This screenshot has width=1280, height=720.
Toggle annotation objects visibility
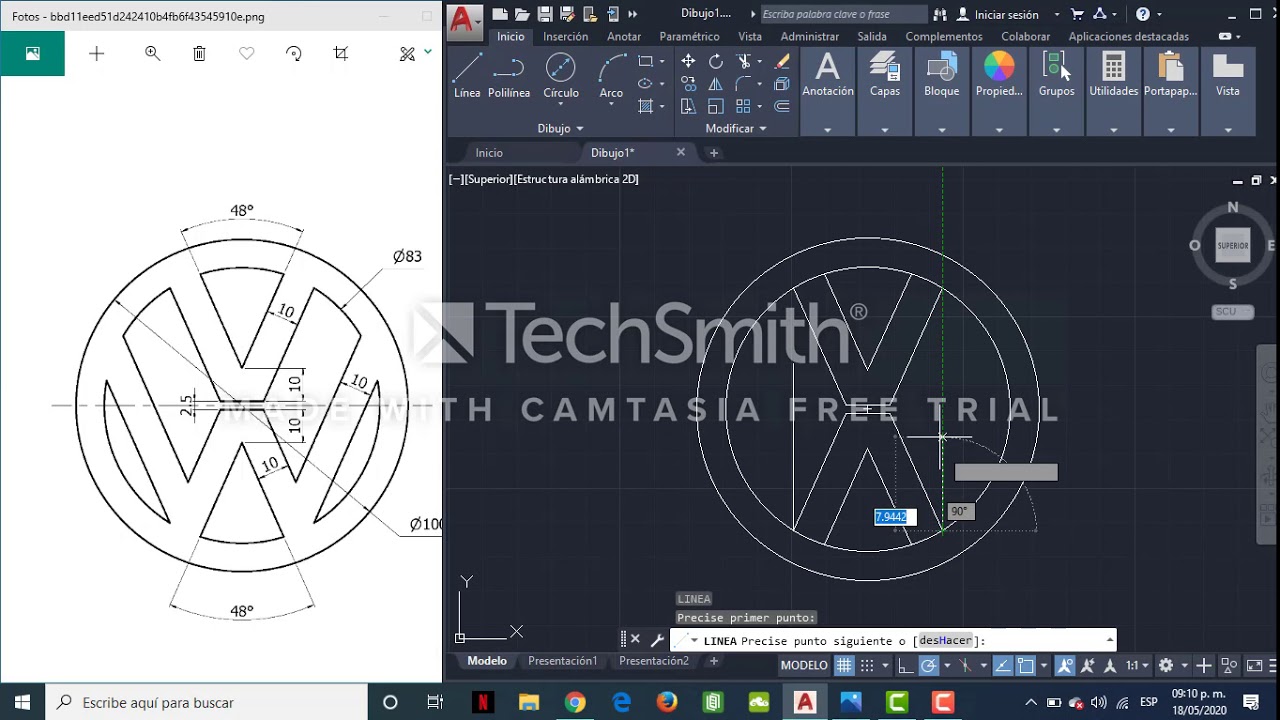click(x=1064, y=665)
